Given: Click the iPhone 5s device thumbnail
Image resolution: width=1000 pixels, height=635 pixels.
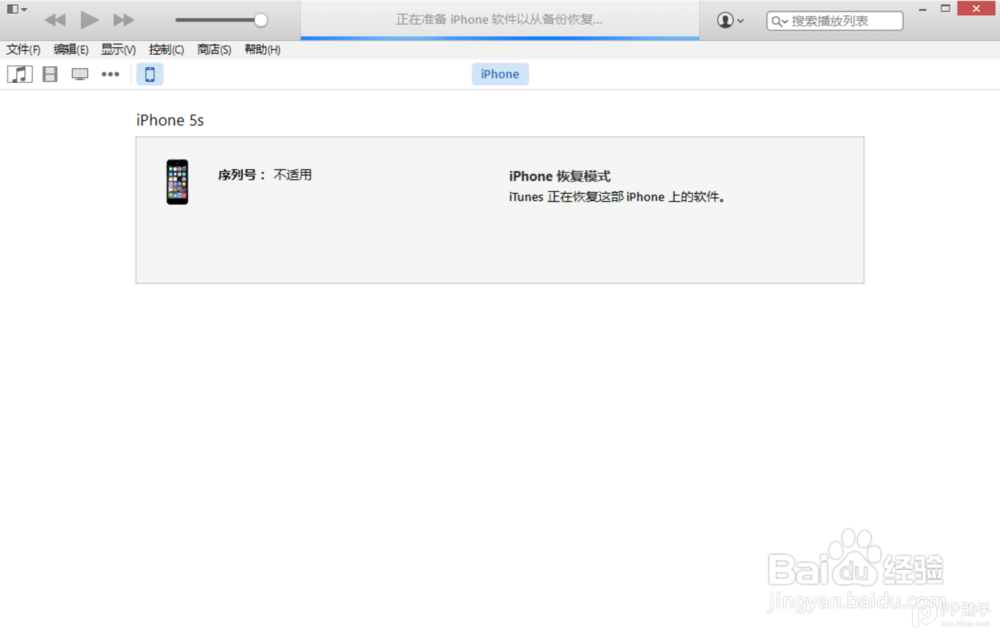Looking at the screenshot, I should click(x=177, y=182).
